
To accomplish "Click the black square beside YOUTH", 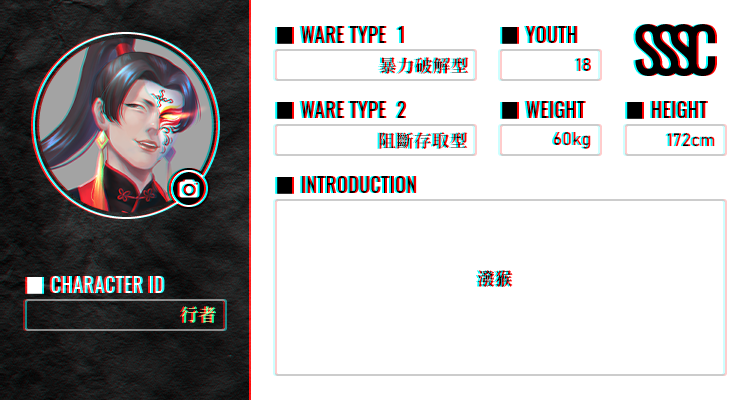I will tap(510, 35).
